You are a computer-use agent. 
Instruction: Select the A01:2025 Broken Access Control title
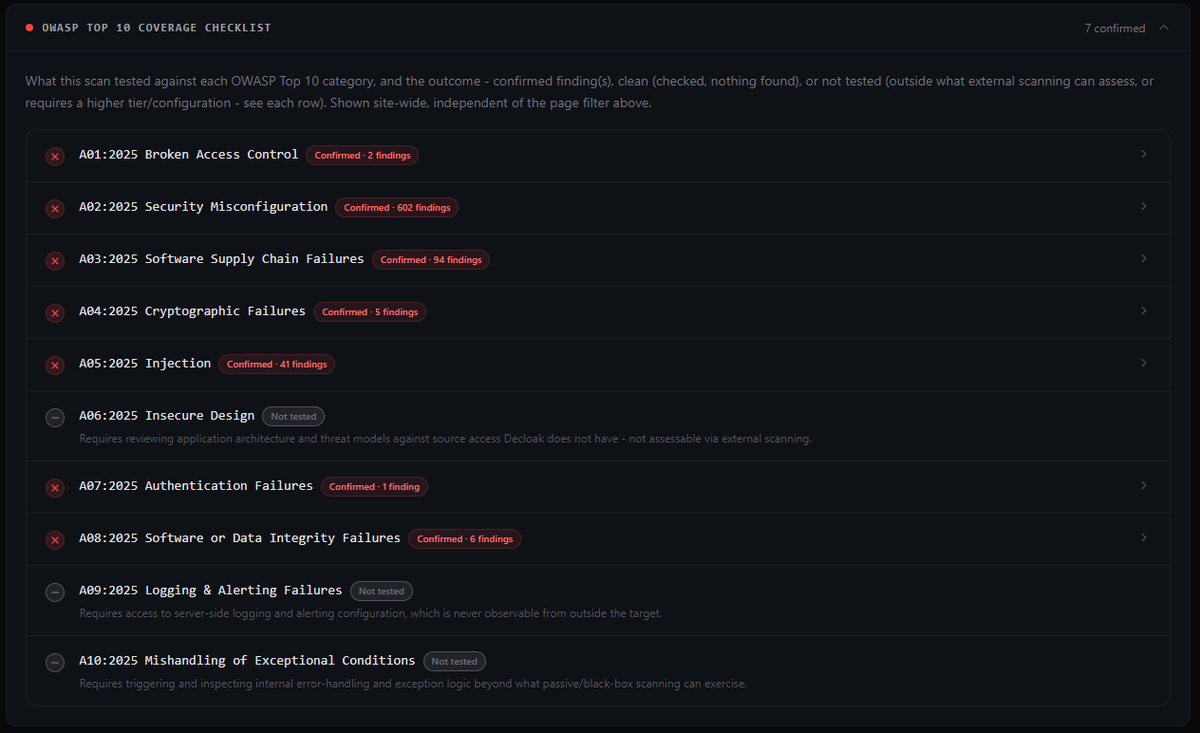coord(188,155)
